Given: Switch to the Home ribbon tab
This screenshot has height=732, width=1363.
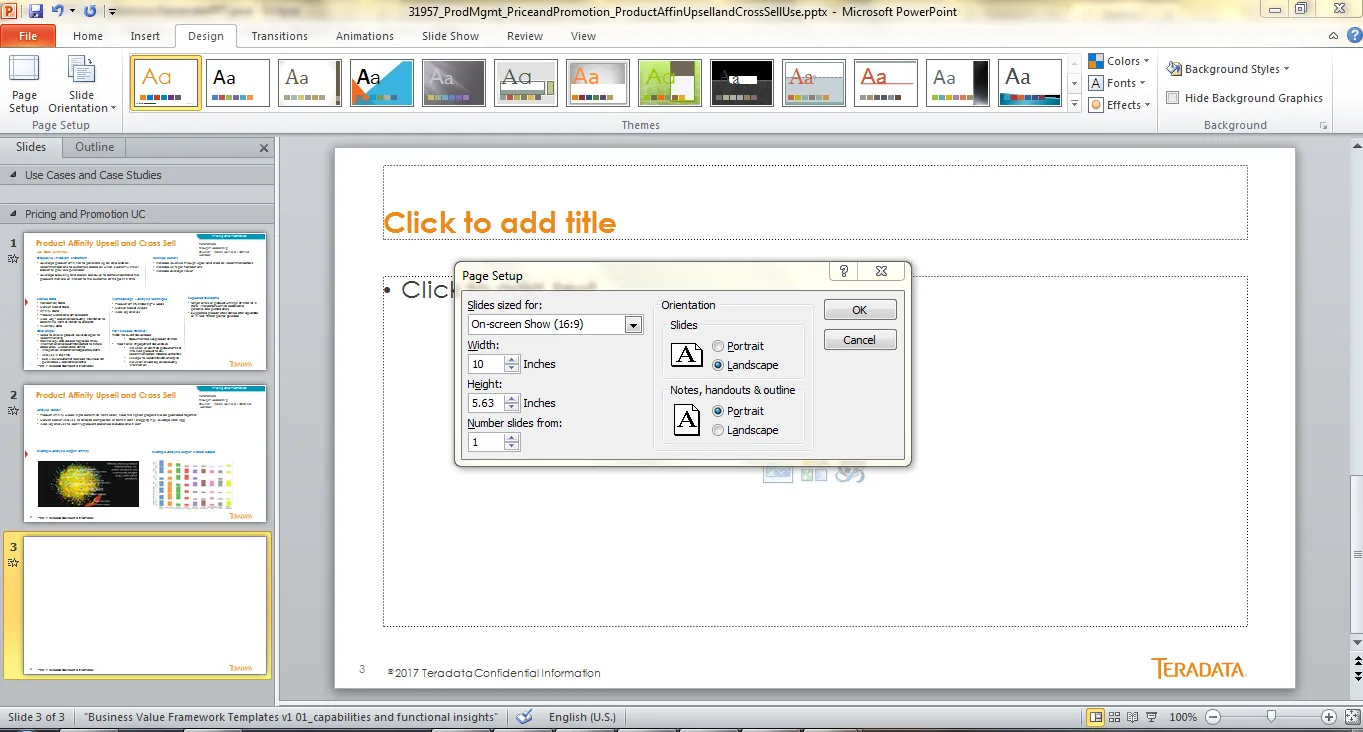Looking at the screenshot, I should (x=88, y=36).
